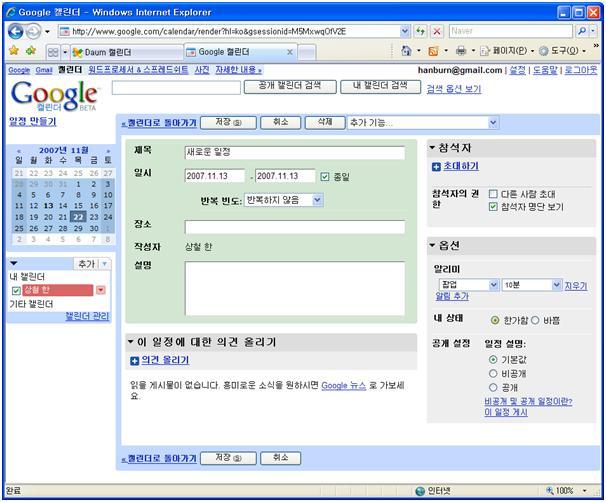Switch to the Daum 캘린더 tab
Screen dimensions: 606x502
[126, 52]
